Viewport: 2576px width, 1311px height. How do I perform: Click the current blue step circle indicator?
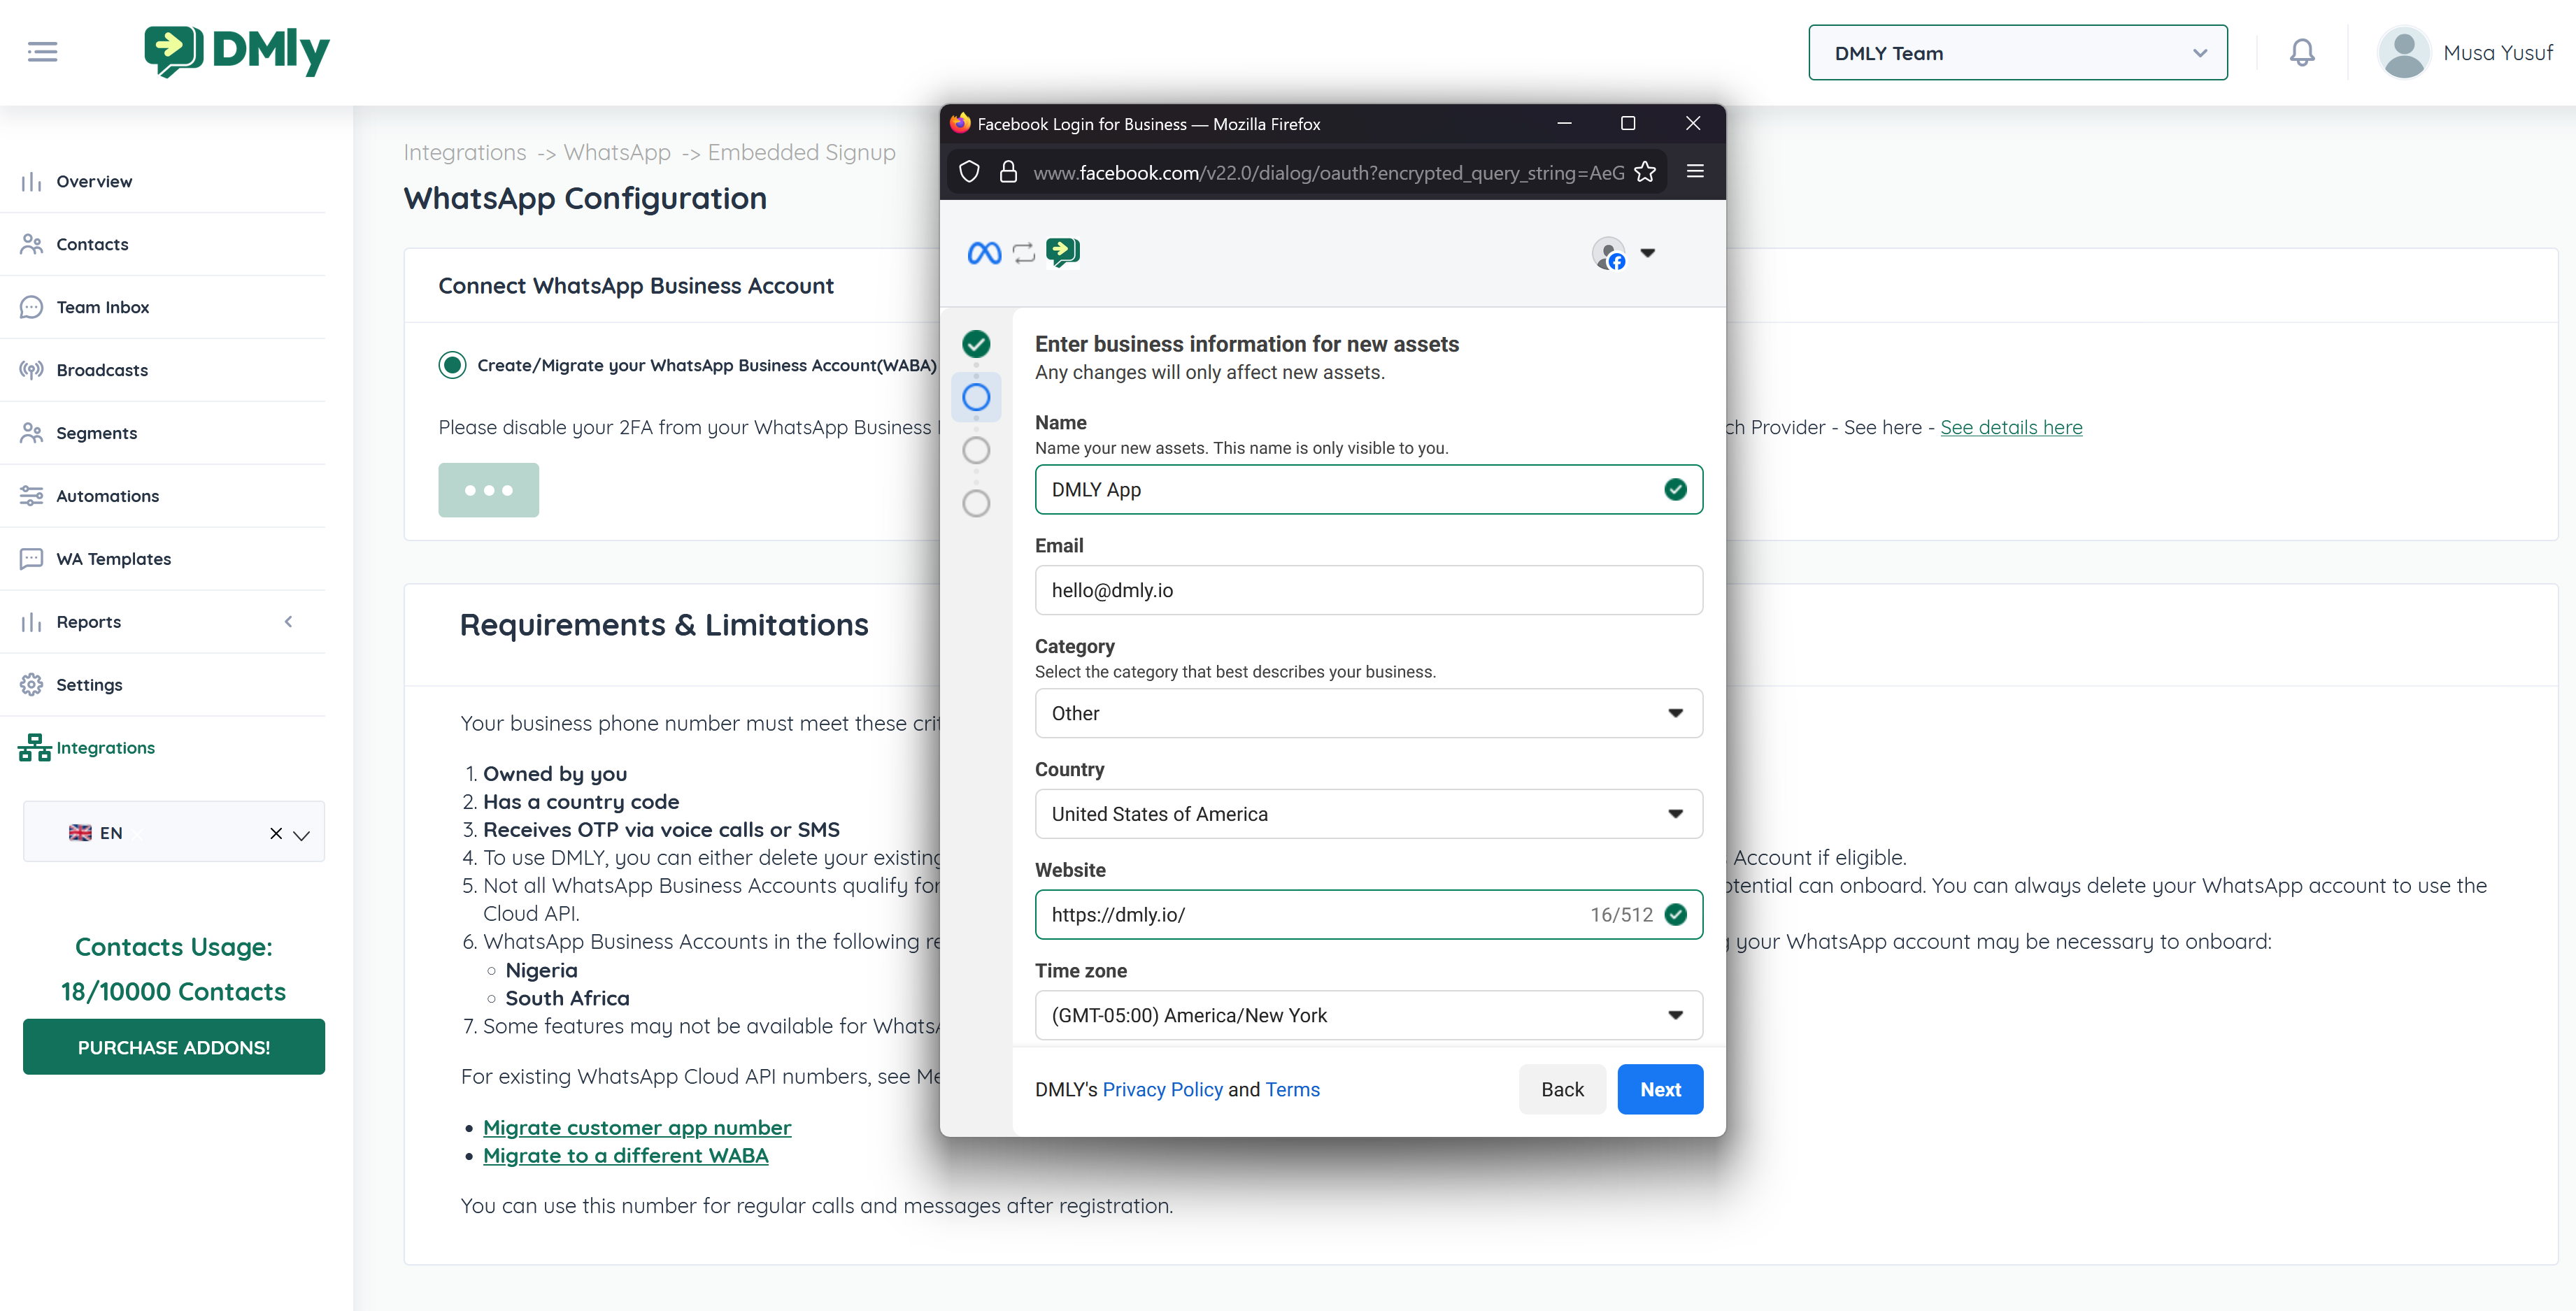pyautogui.click(x=976, y=397)
